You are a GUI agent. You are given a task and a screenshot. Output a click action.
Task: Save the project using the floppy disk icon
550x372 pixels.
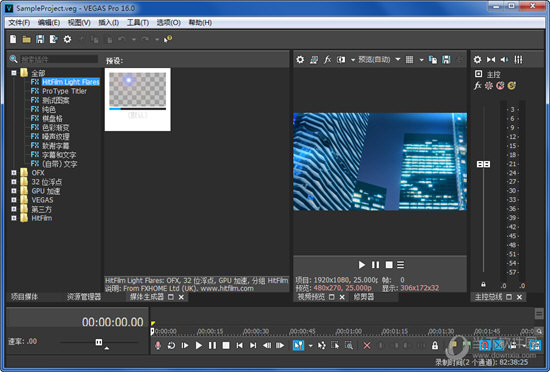(x=40, y=39)
